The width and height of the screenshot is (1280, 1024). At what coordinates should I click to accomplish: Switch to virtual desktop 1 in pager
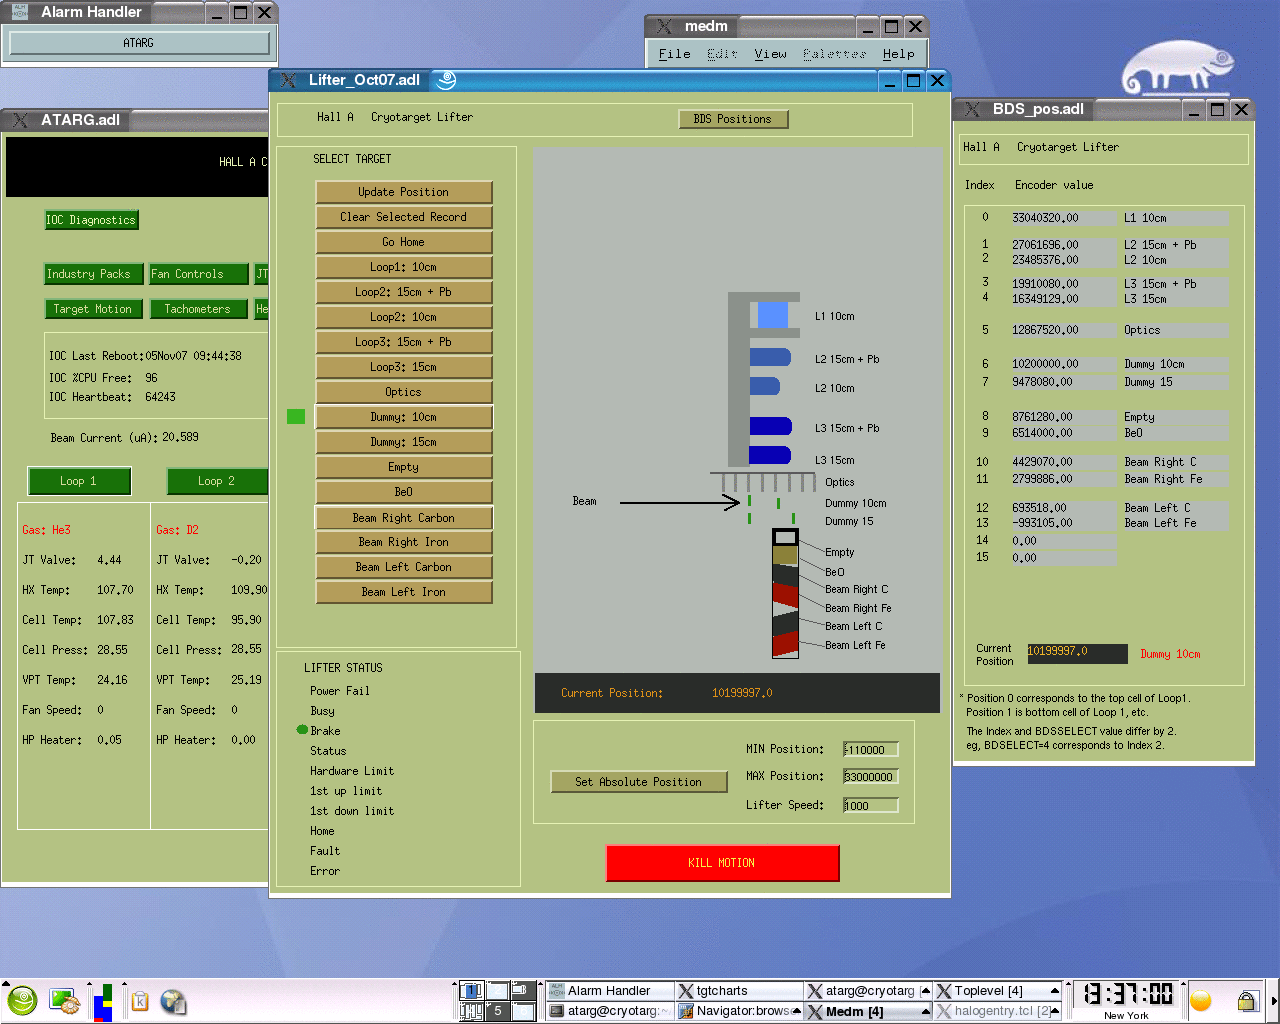pos(471,991)
